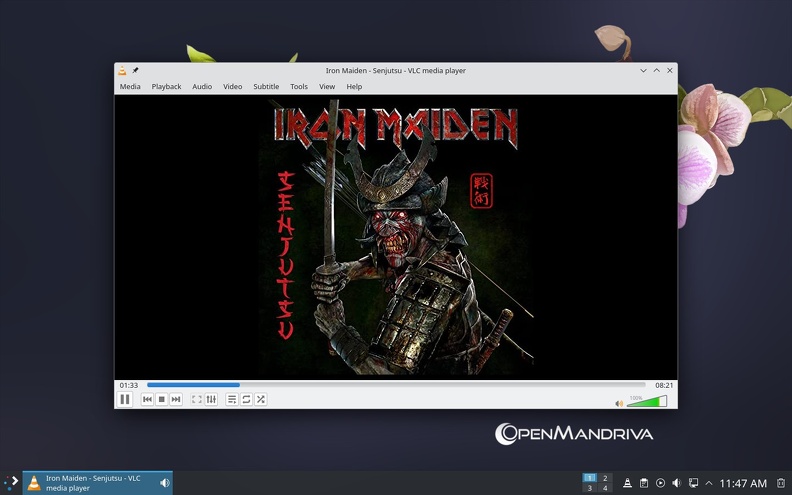
Task: Toggle loop repeat mode
Action: 246,400
